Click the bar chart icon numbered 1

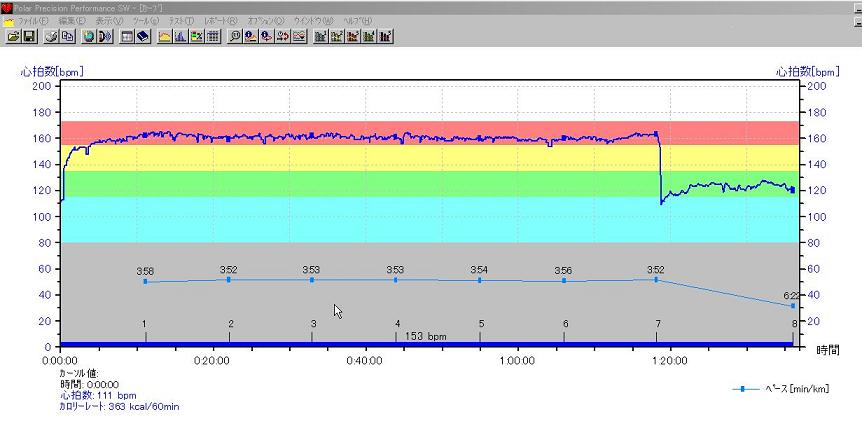click(321, 37)
